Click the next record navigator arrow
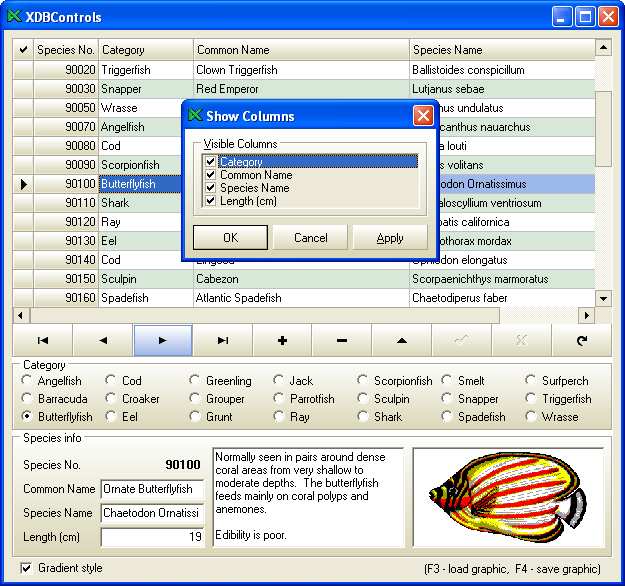 [162, 340]
